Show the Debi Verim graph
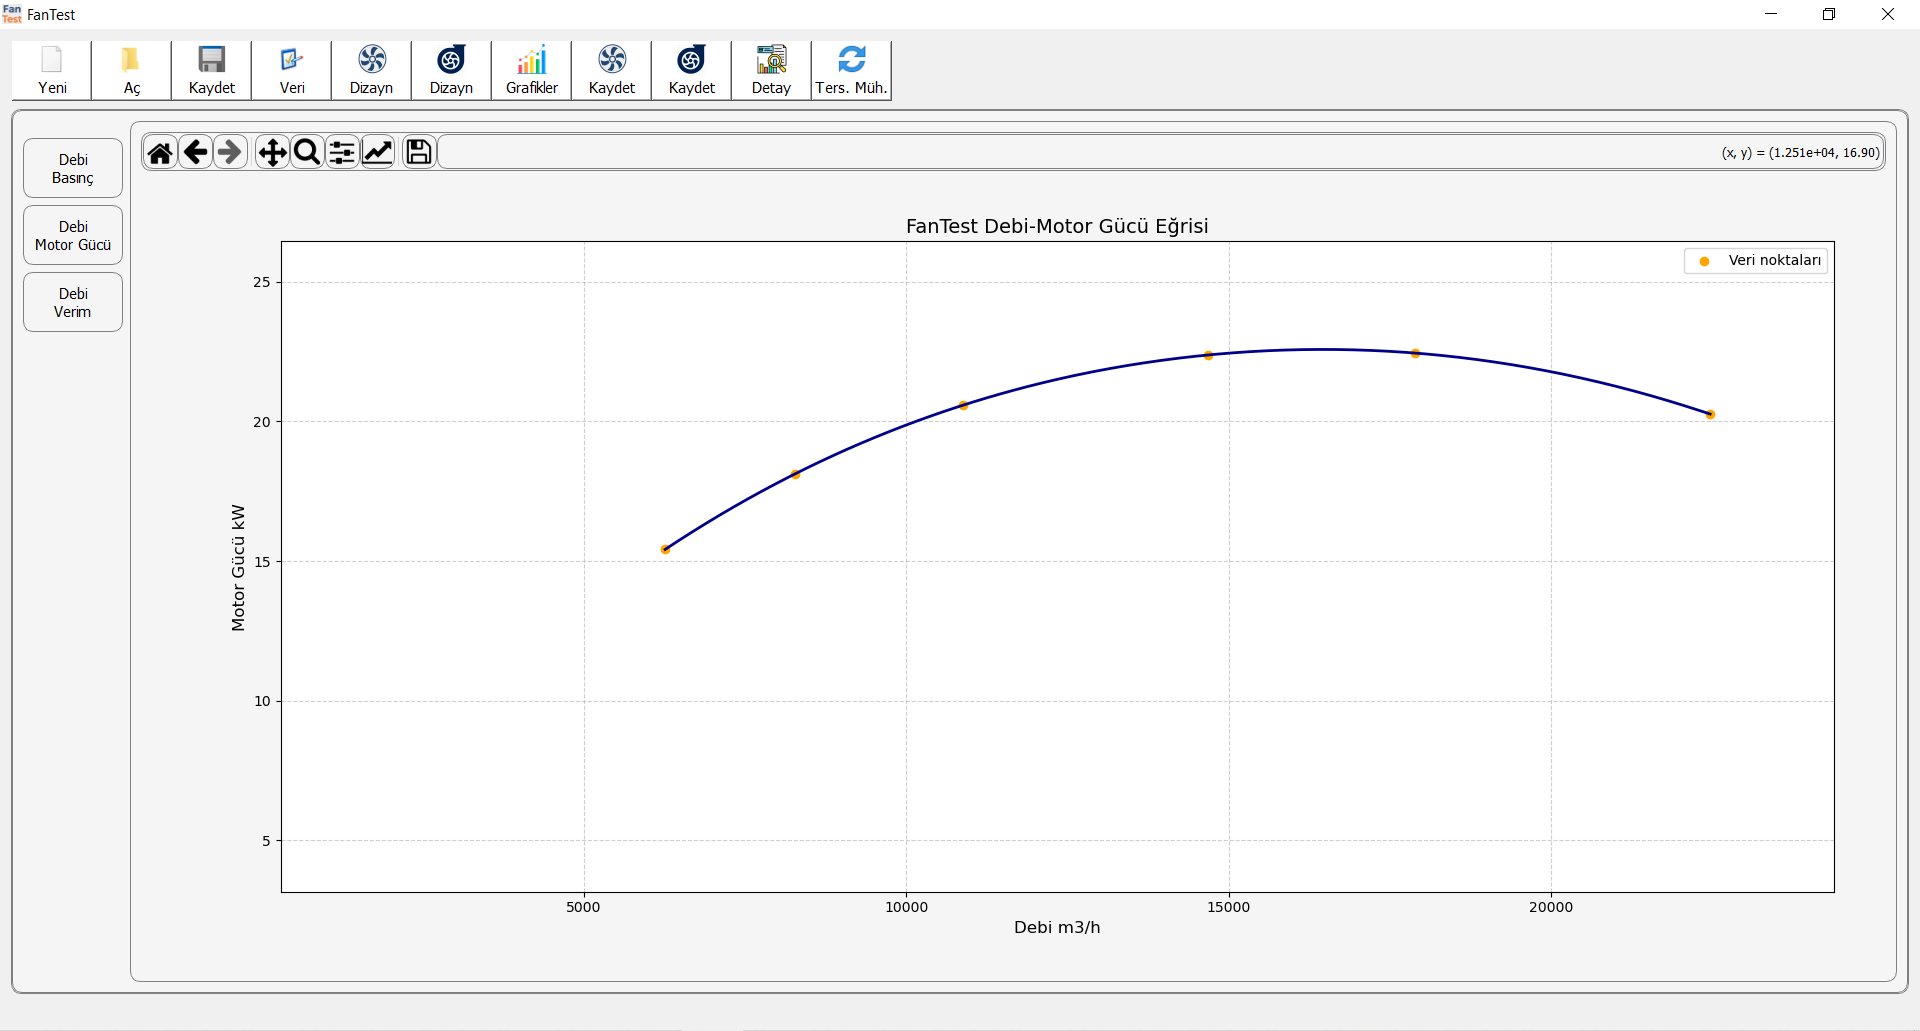The height and width of the screenshot is (1031, 1920). (x=73, y=302)
